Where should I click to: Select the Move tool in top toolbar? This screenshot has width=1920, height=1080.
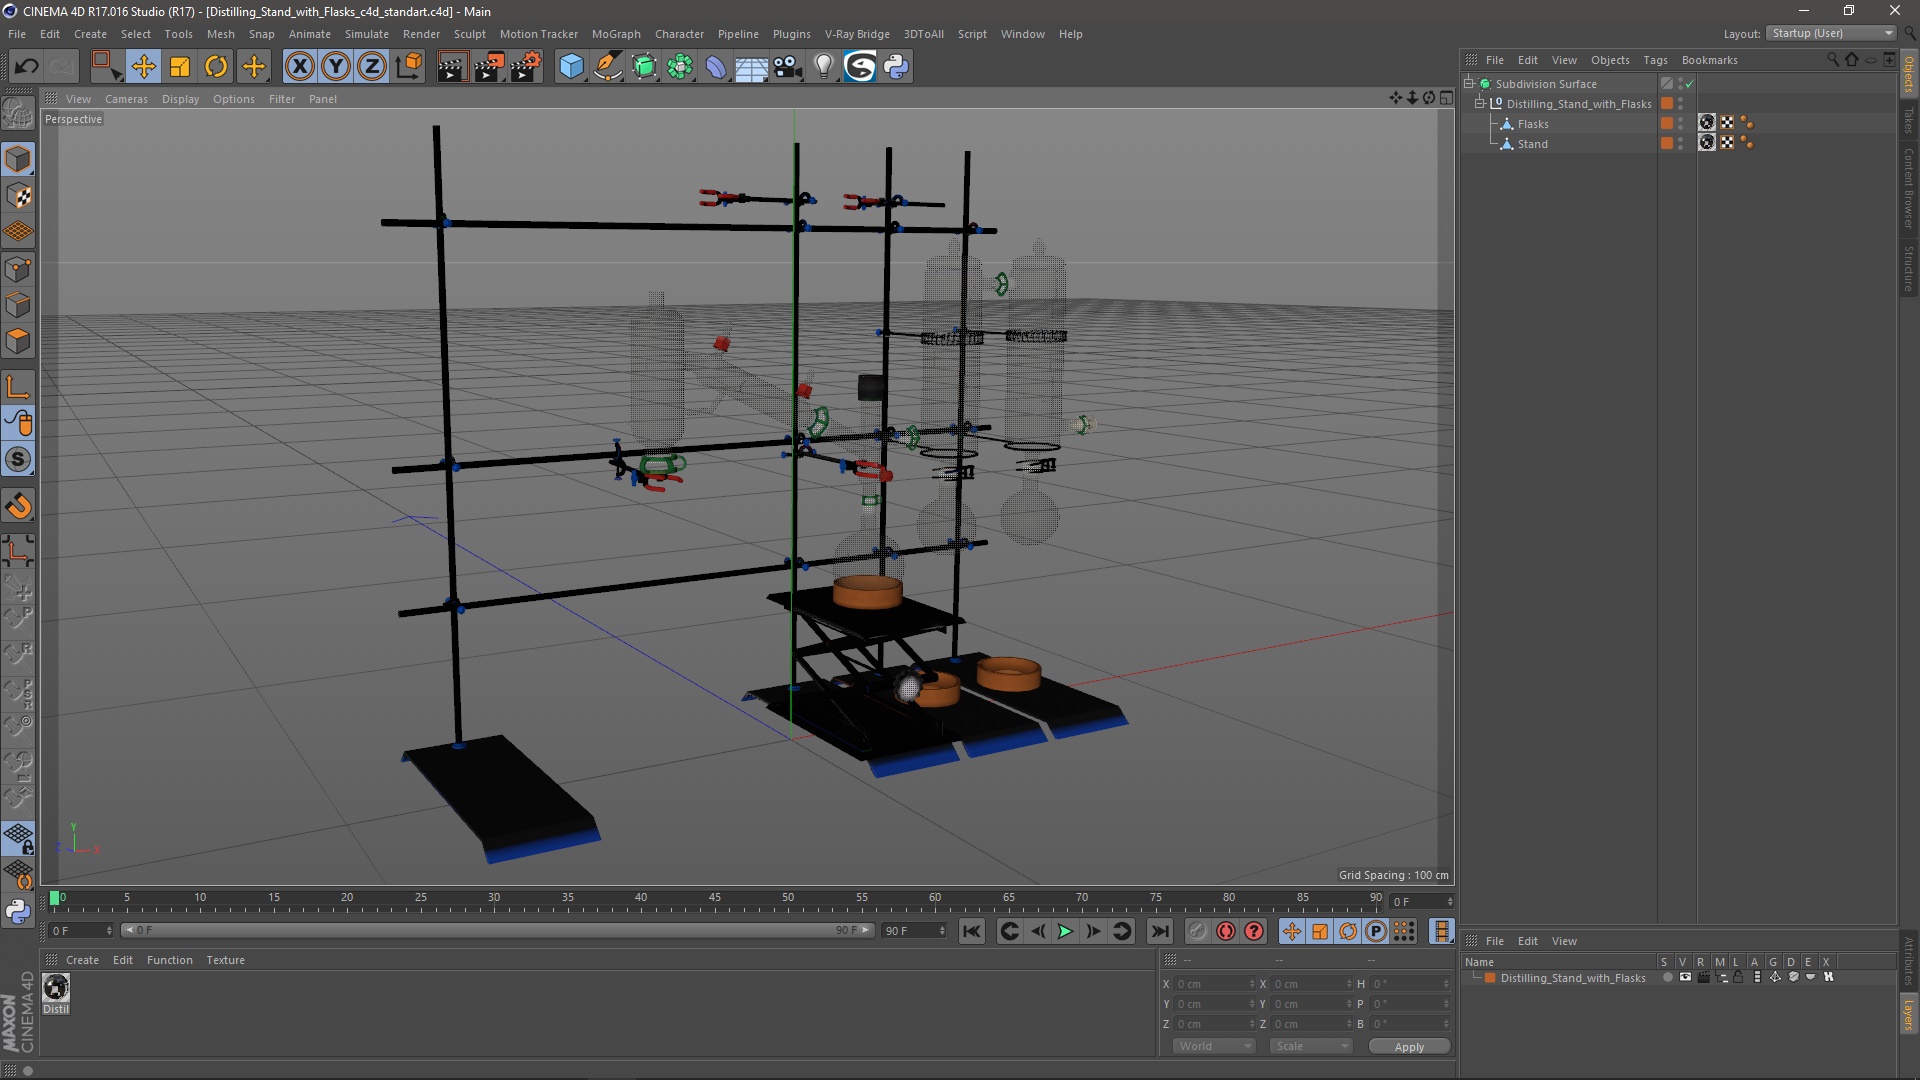[143, 67]
